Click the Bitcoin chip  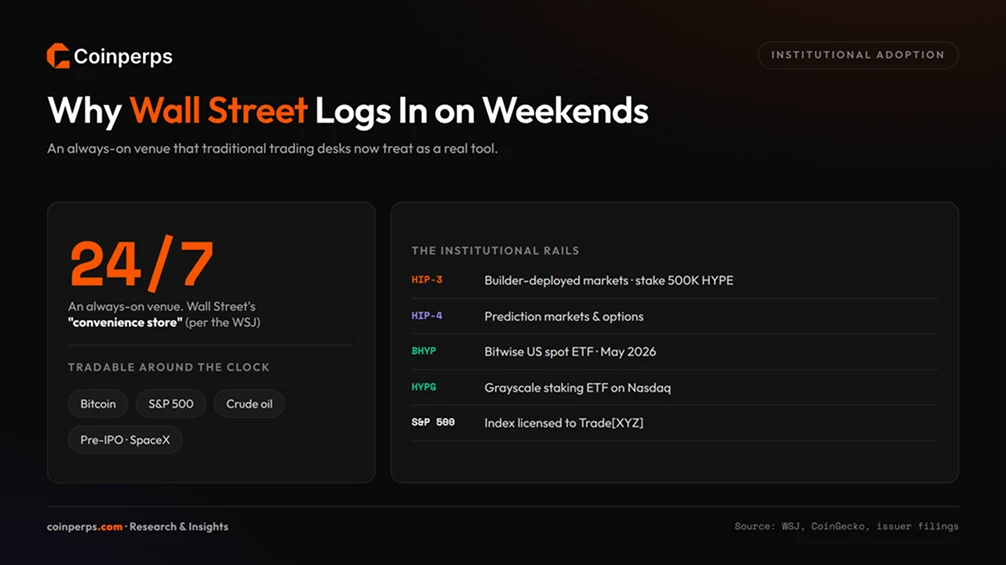click(98, 404)
